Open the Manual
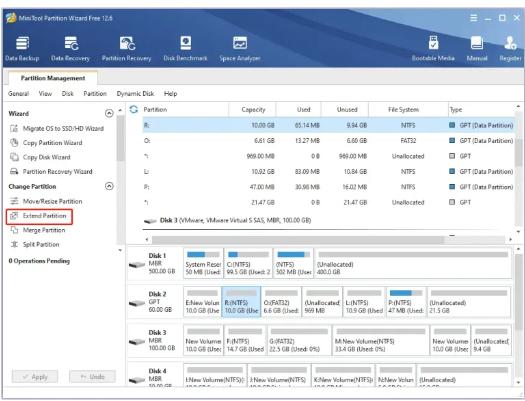Image resolution: width=525 pixels, height=401 pixels. coord(477,49)
